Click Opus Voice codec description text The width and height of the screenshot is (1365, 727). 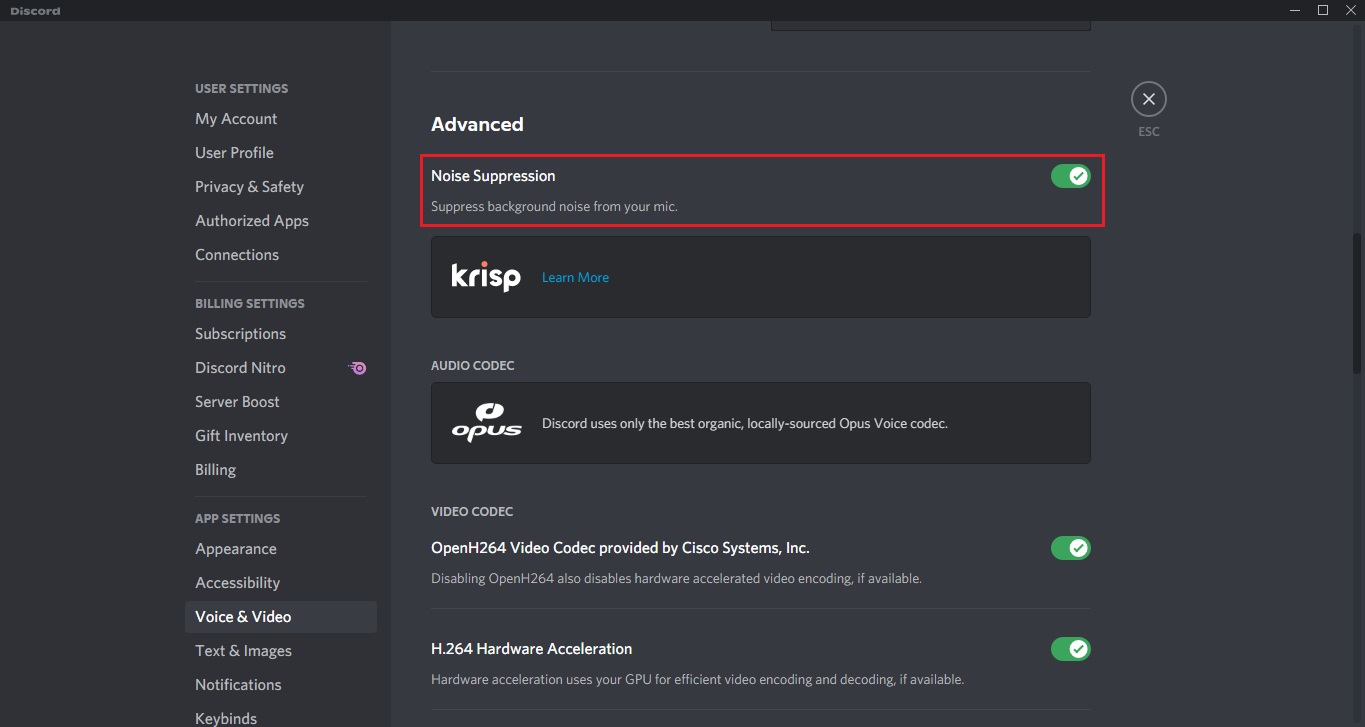745,424
